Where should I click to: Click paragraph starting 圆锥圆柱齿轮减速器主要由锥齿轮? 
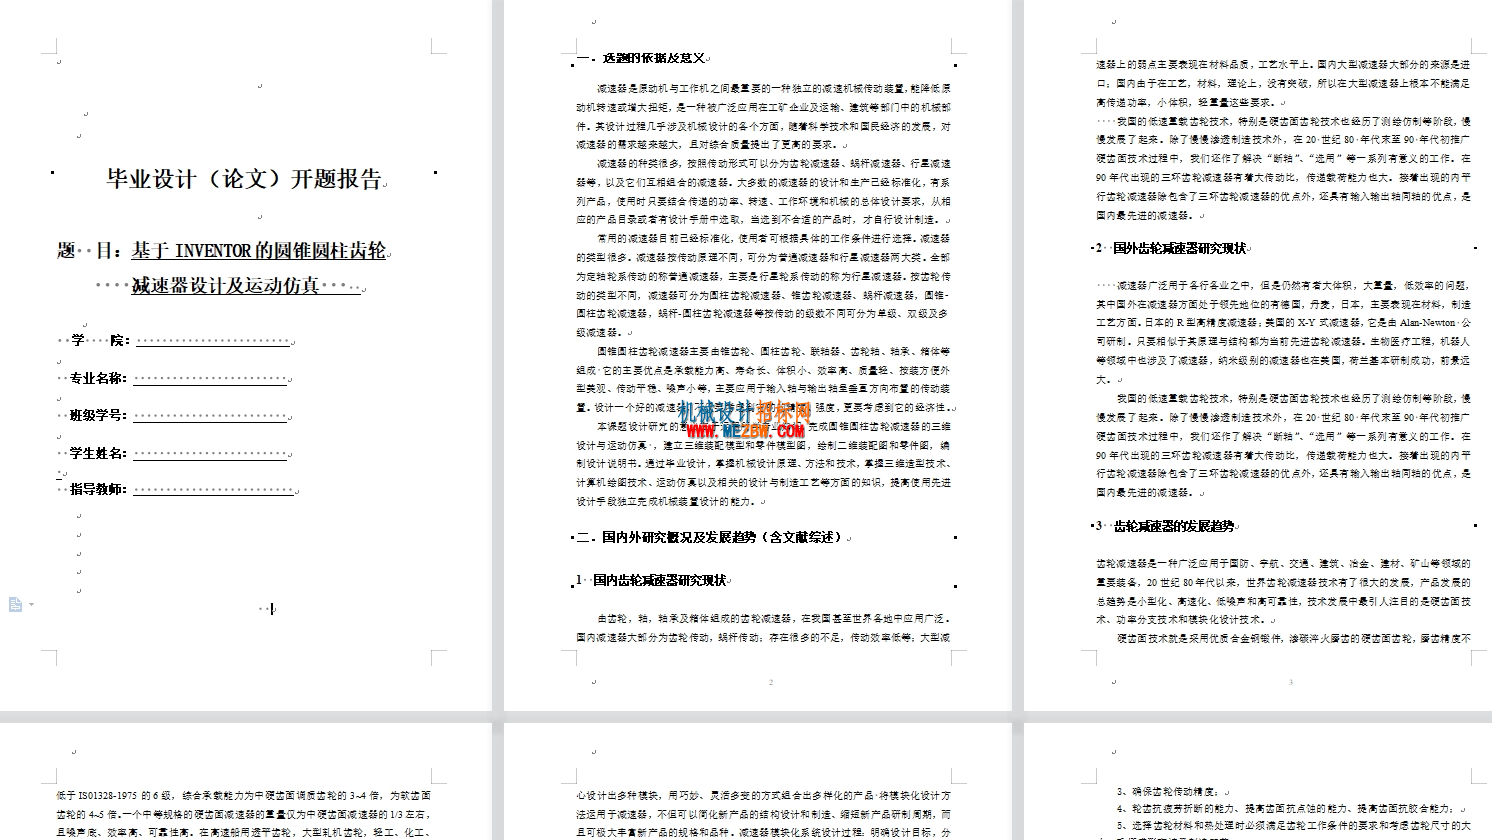(763, 379)
